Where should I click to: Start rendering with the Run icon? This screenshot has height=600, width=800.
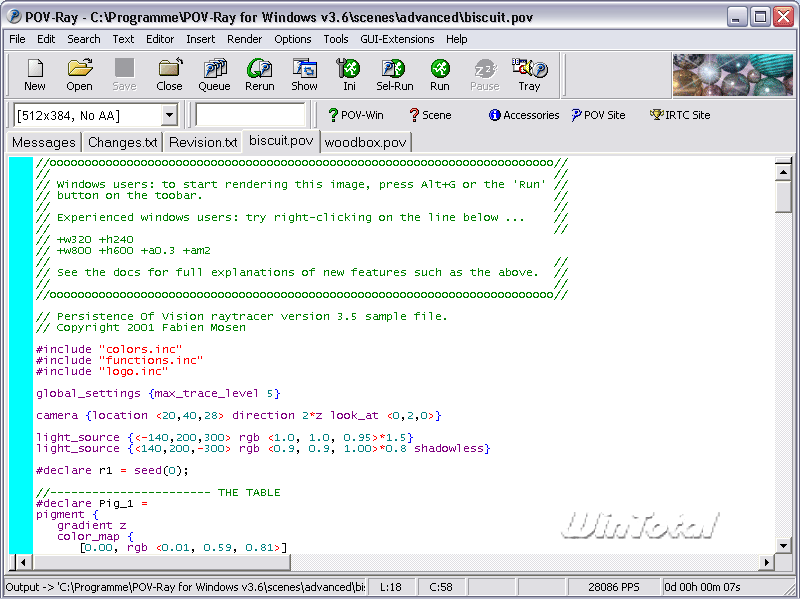[440, 74]
